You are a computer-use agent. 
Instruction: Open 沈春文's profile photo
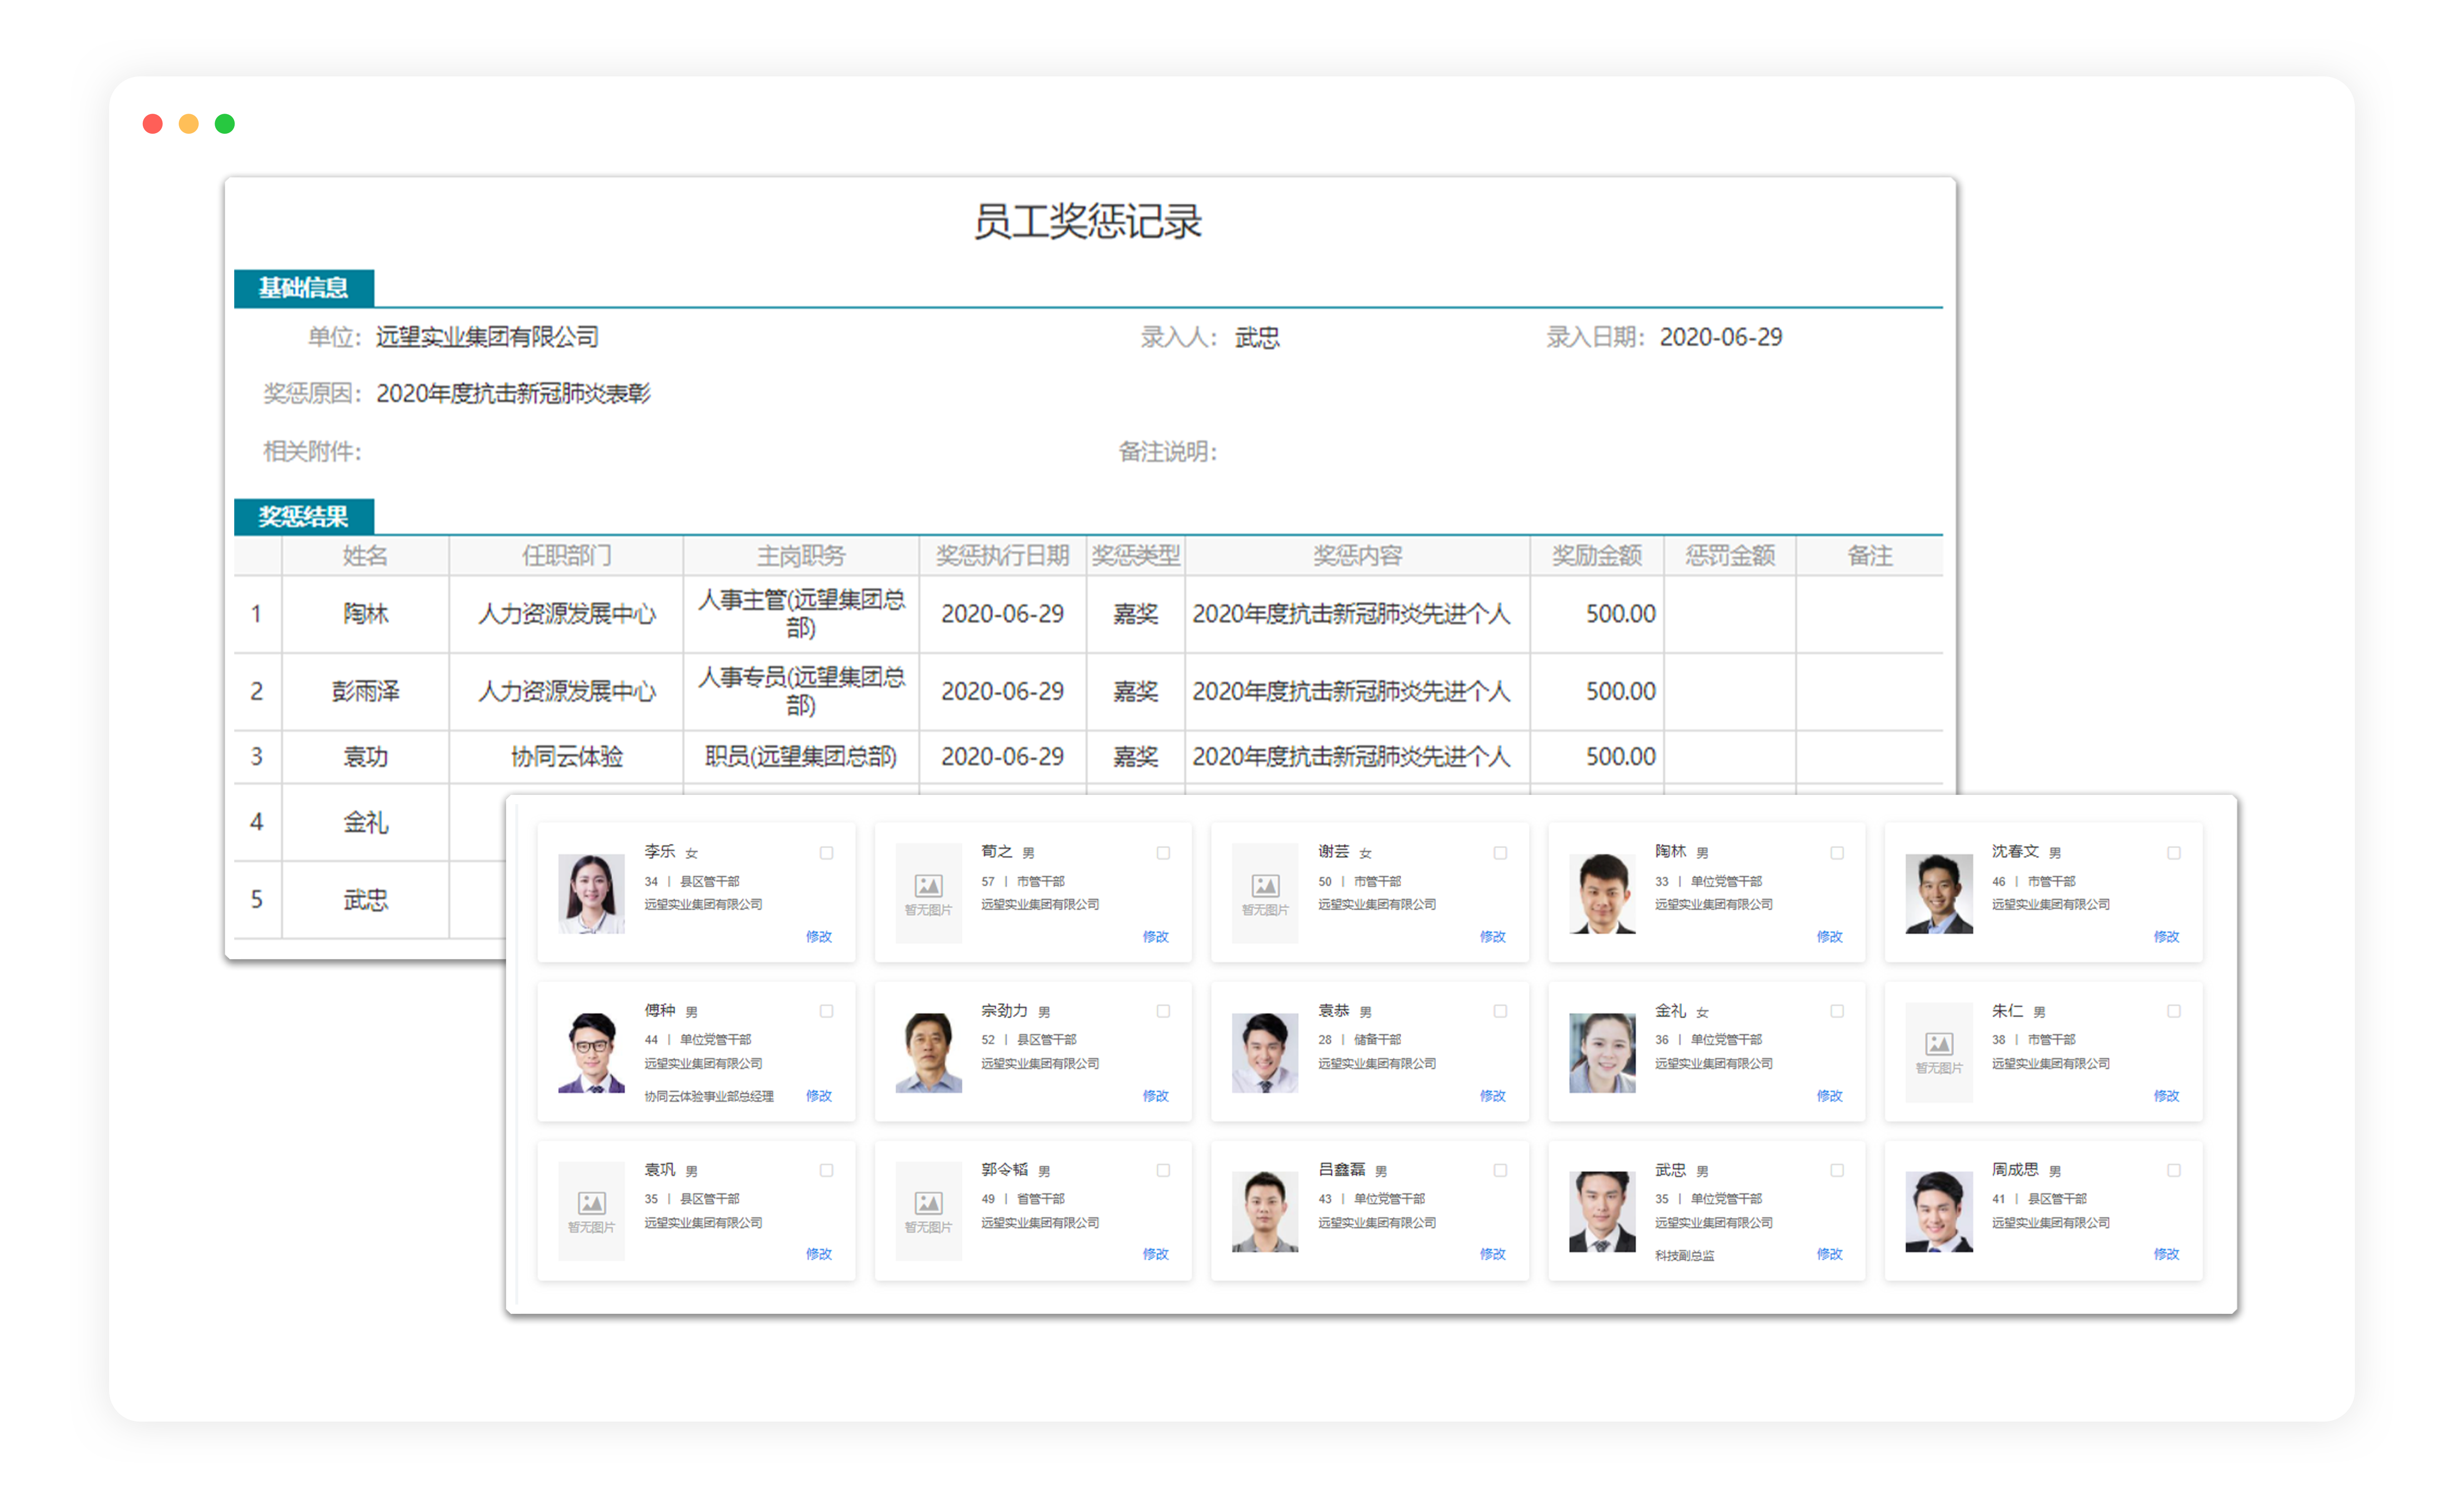click(x=1939, y=893)
